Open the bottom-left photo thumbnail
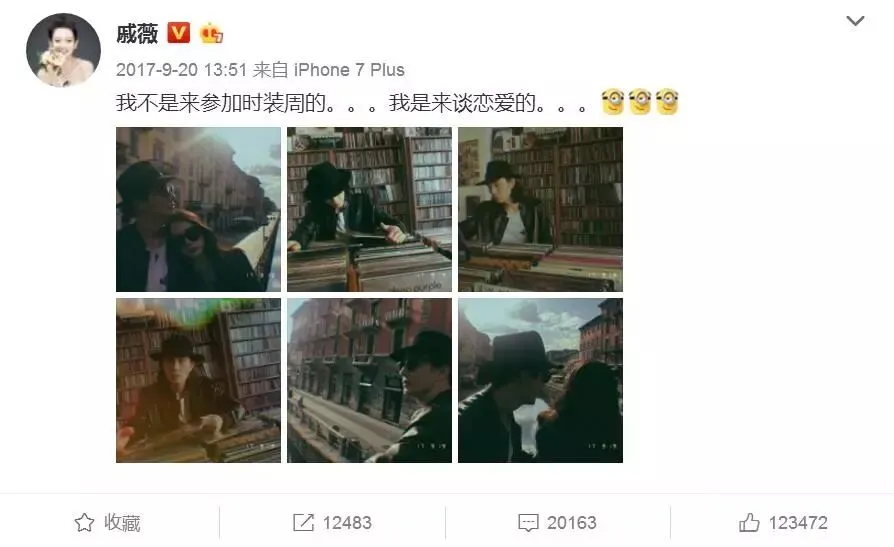The image size is (894, 547). [198, 380]
